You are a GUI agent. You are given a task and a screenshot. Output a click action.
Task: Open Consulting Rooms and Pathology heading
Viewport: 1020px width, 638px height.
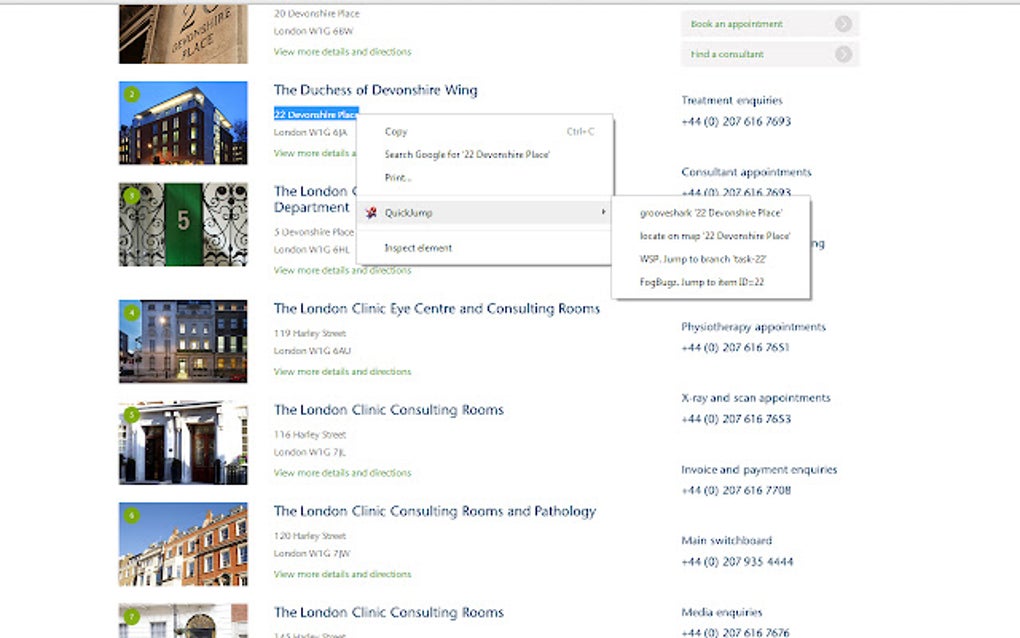[435, 512]
